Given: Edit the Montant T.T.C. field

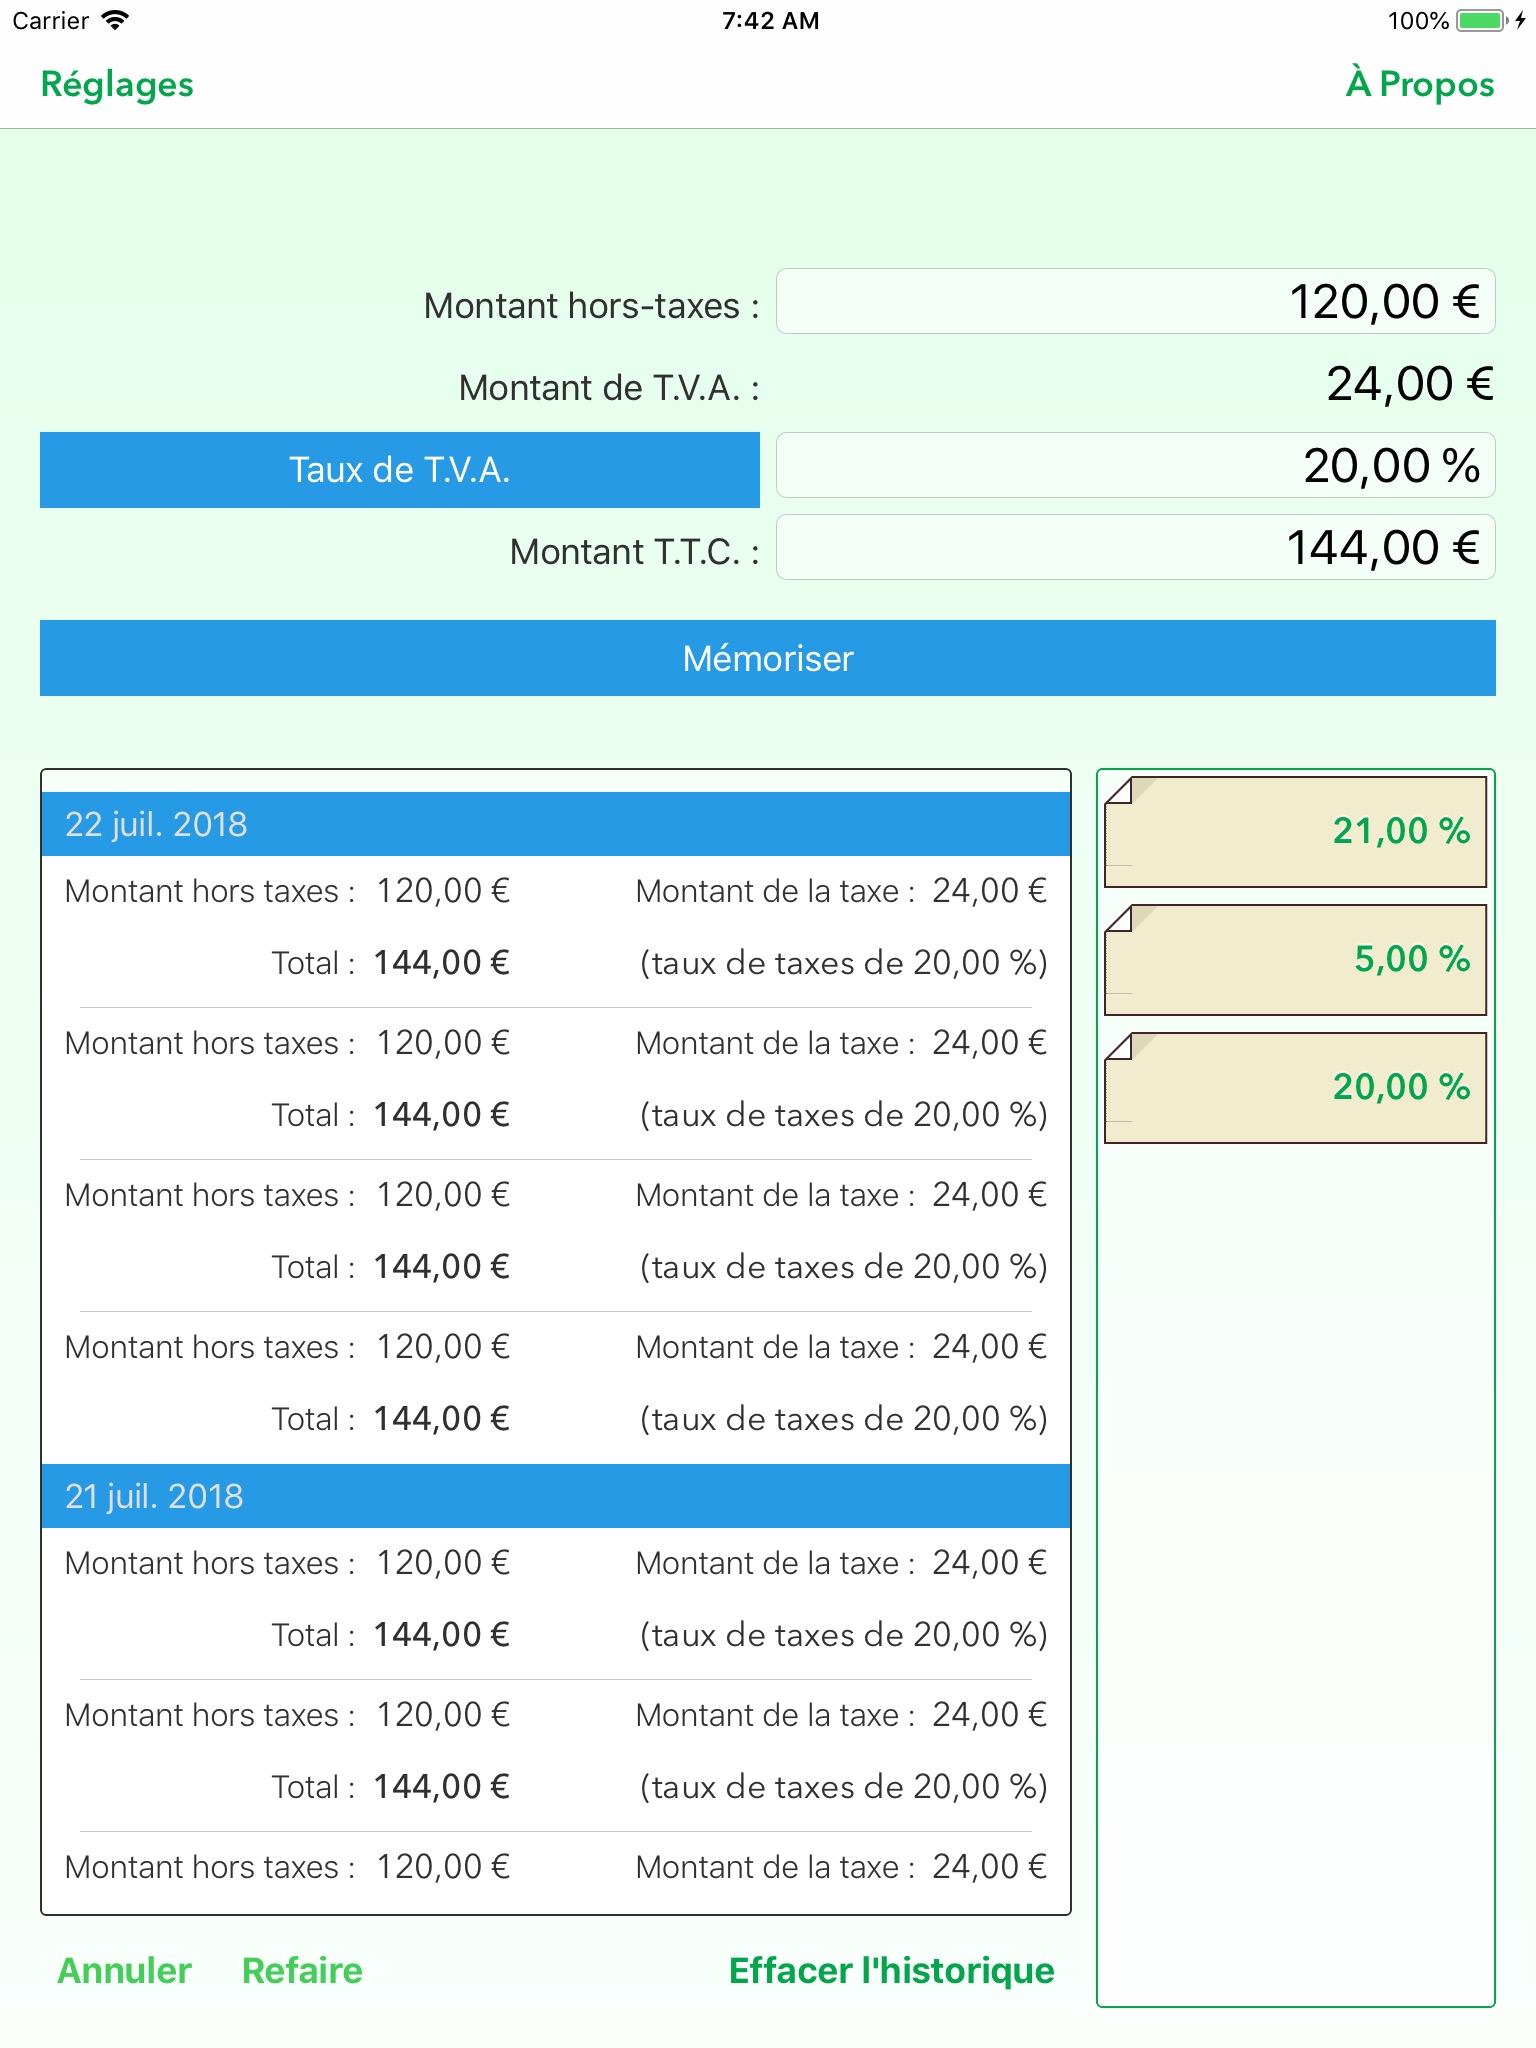Looking at the screenshot, I should [1135, 547].
